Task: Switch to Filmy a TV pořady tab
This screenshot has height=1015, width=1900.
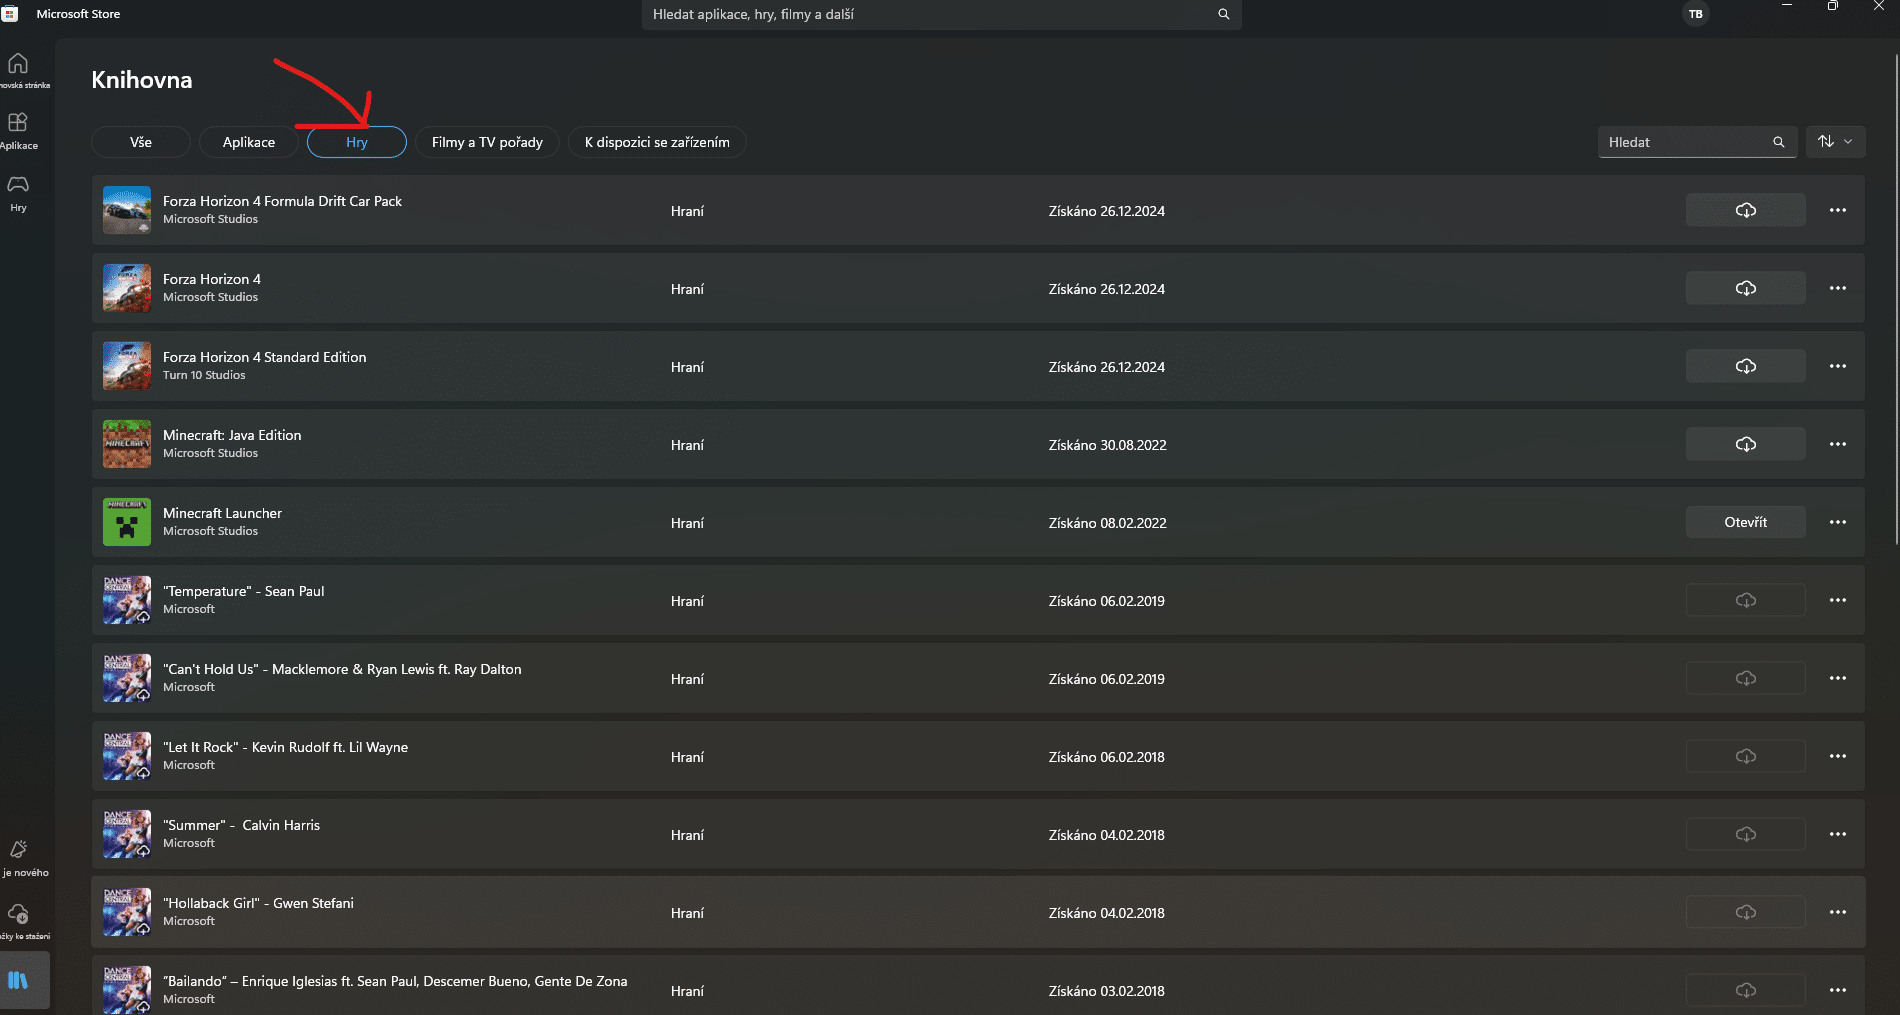Action: 487,142
